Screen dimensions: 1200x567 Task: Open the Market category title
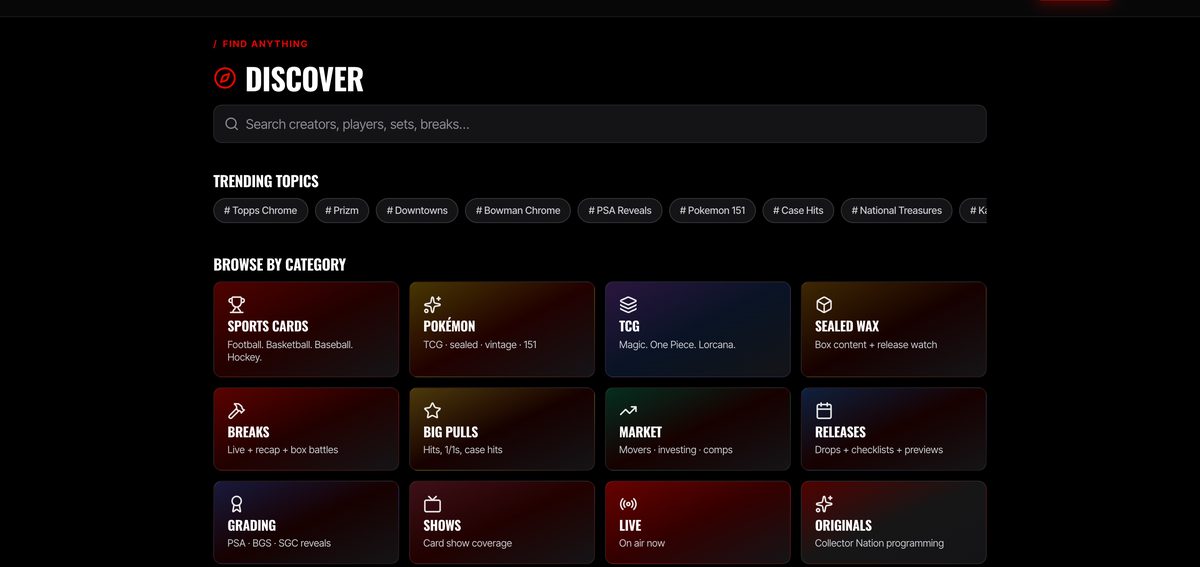[640, 432]
